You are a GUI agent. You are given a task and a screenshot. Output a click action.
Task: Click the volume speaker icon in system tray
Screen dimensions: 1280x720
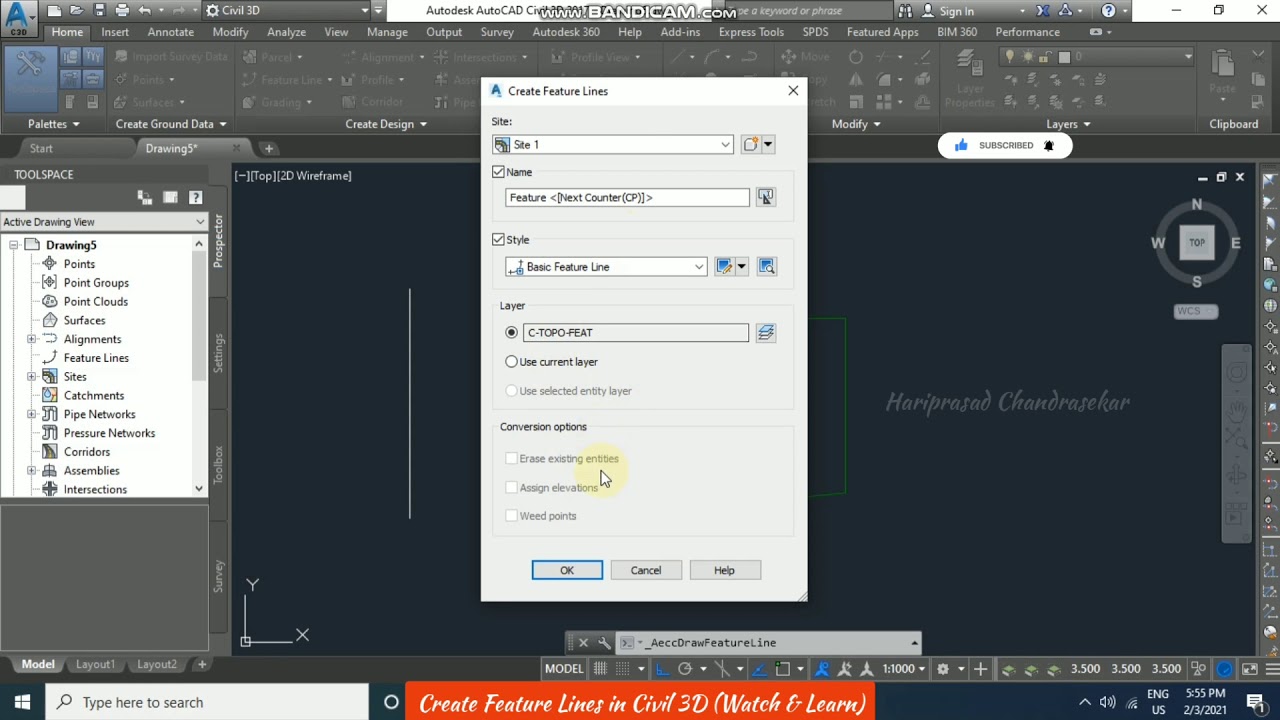click(x=1107, y=702)
